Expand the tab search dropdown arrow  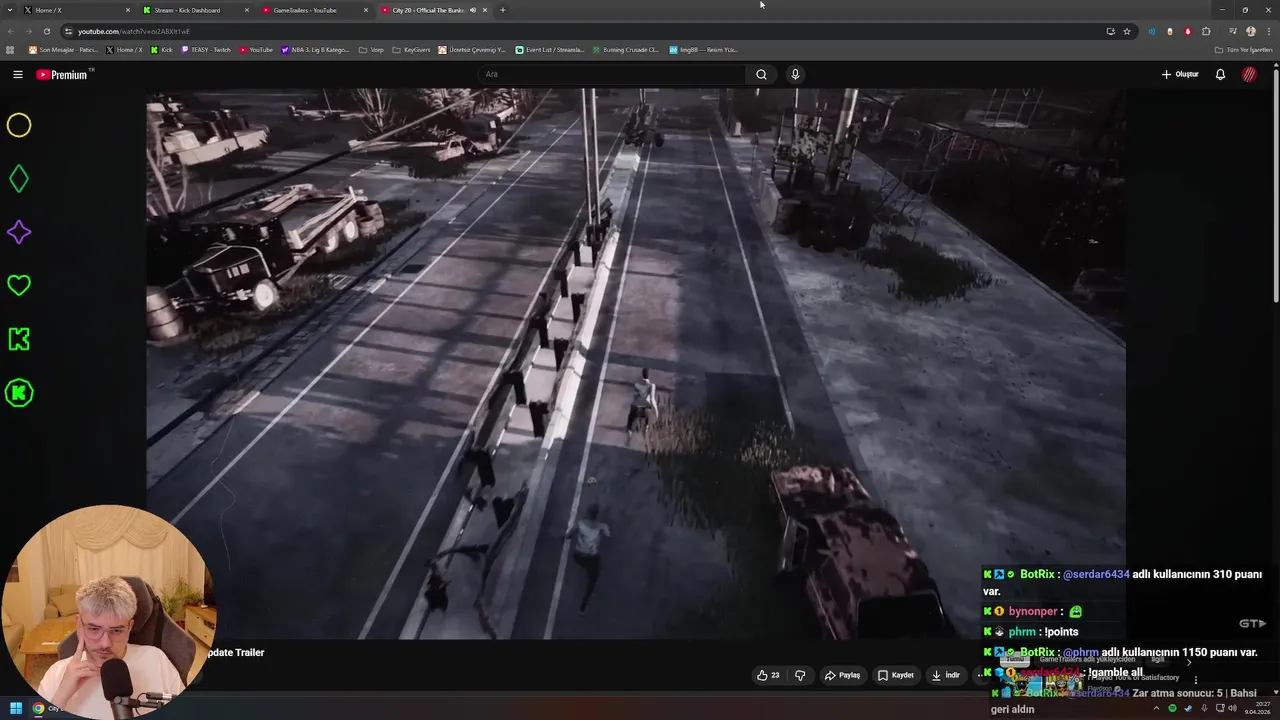9,10
